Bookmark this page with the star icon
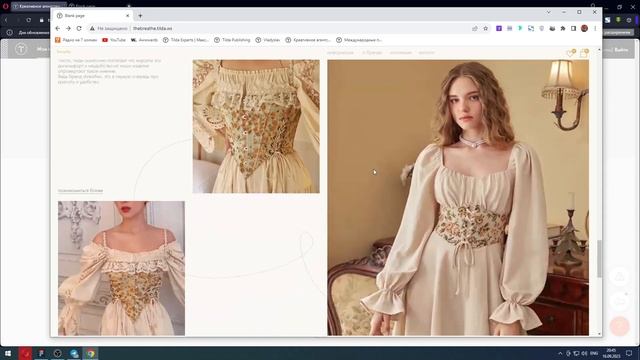 click(485, 29)
